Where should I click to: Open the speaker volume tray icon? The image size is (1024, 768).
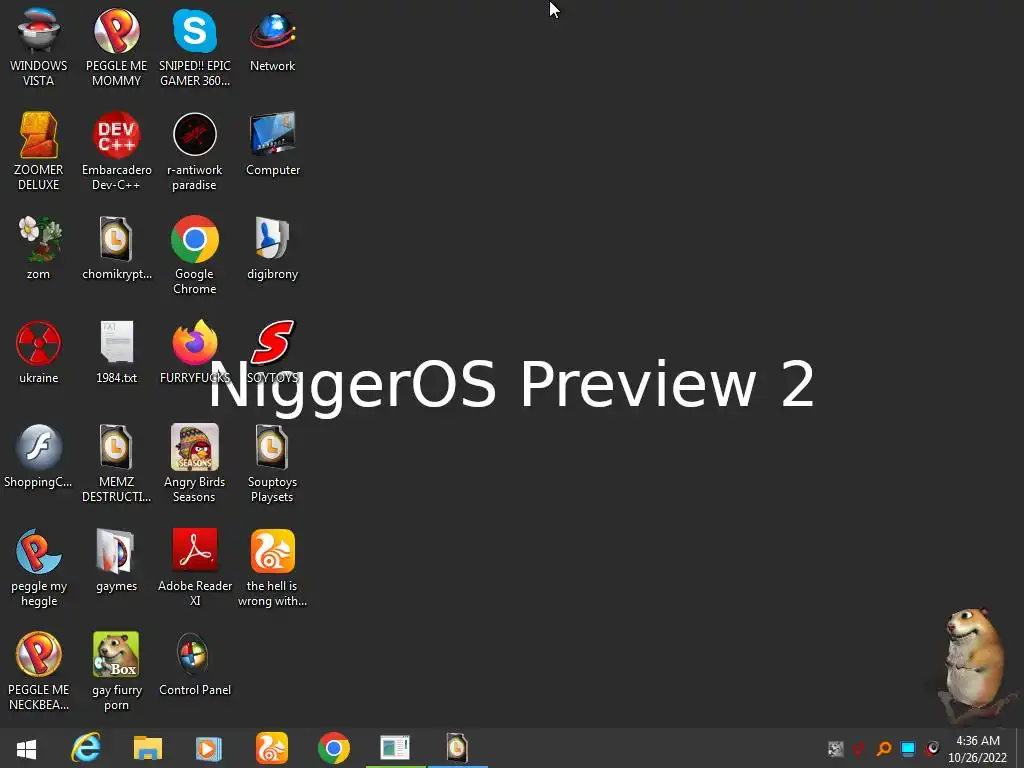coord(932,748)
